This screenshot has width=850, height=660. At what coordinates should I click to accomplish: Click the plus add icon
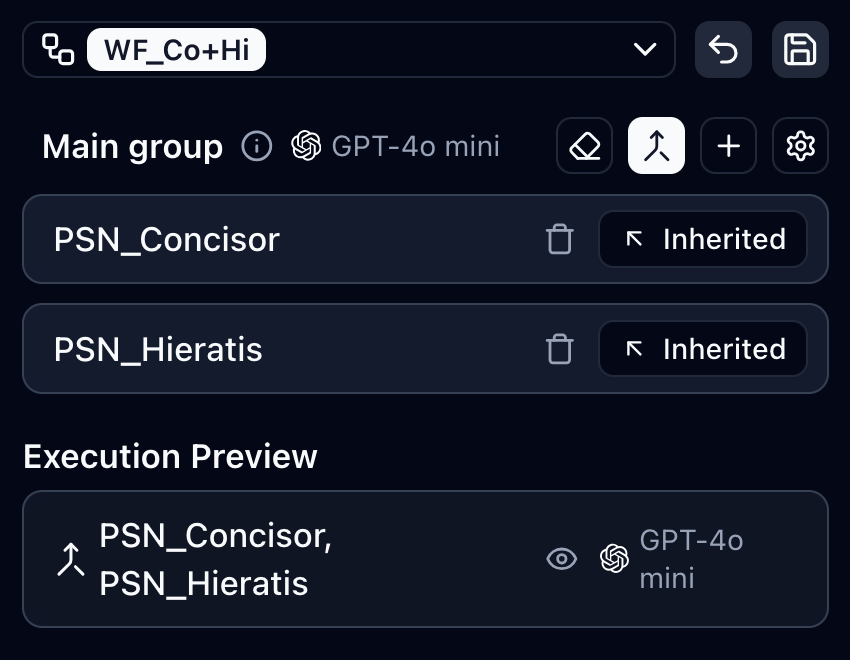(729, 147)
